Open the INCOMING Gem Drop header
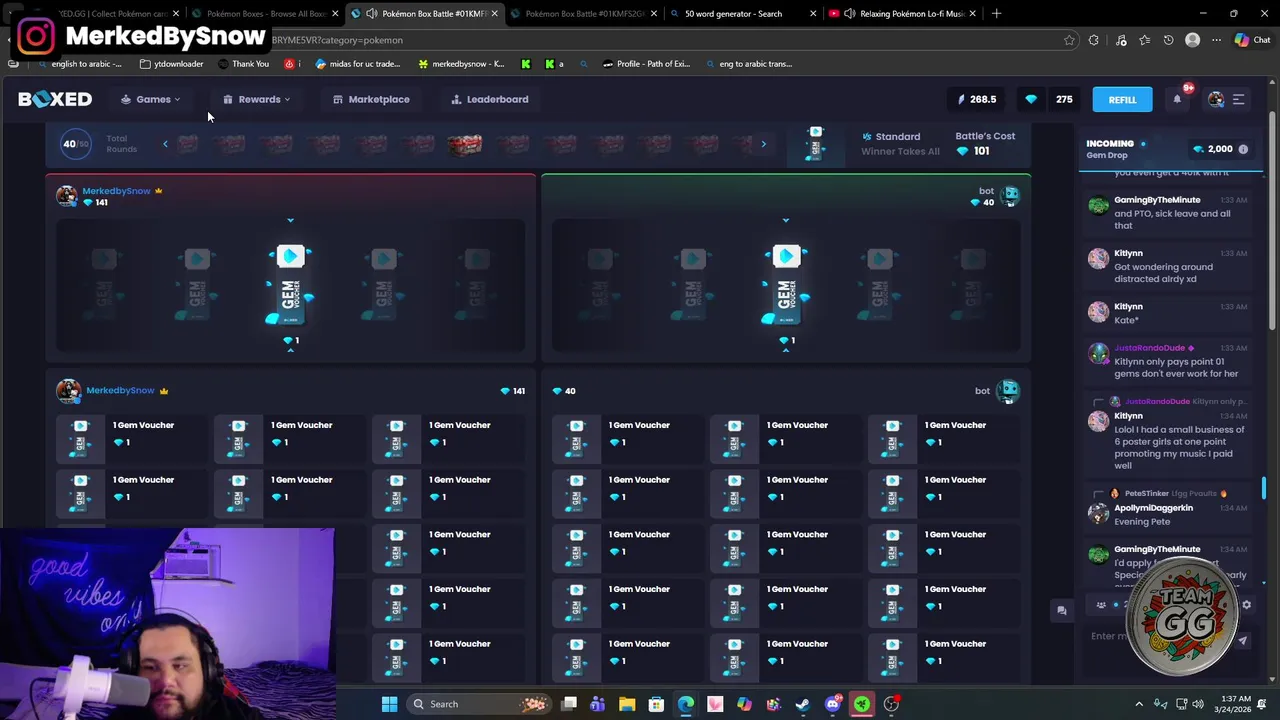The image size is (1280, 720). (1116, 149)
